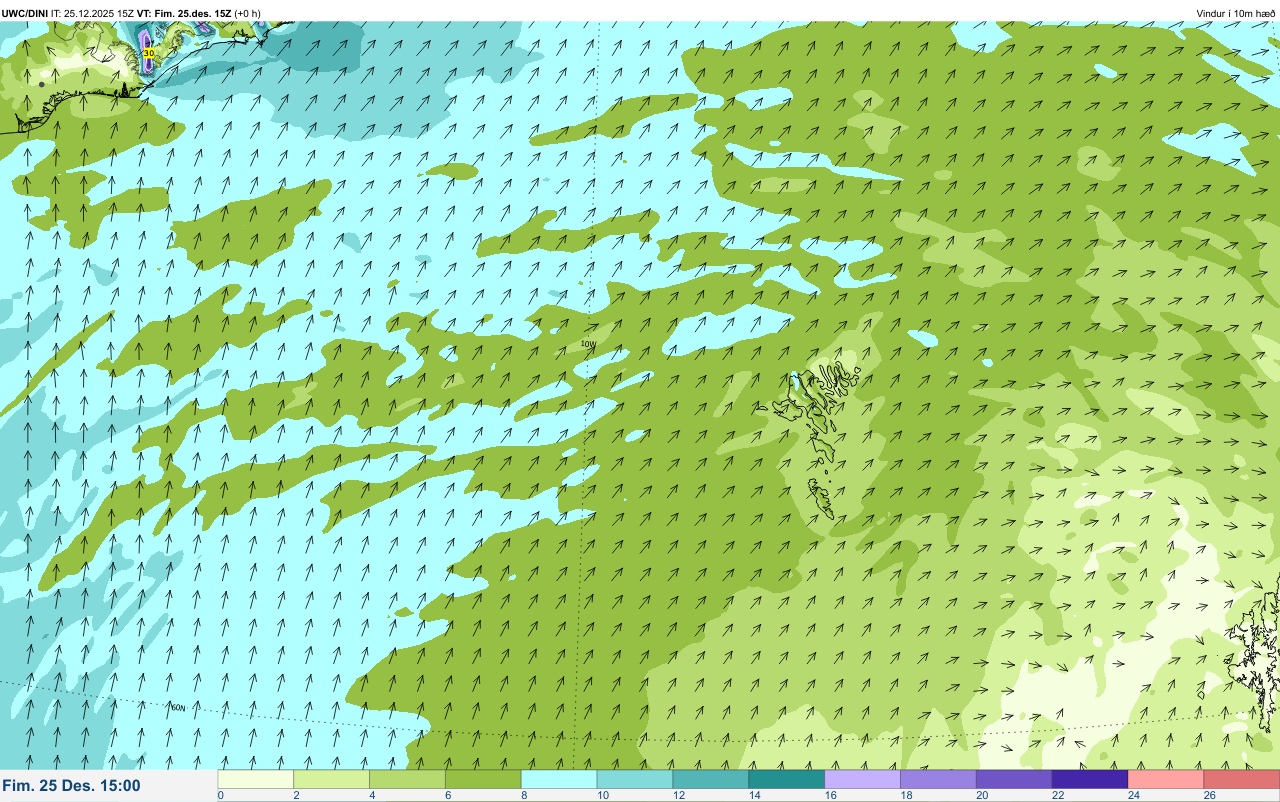Click the lavender 16–18 legend swatch

click(x=863, y=779)
